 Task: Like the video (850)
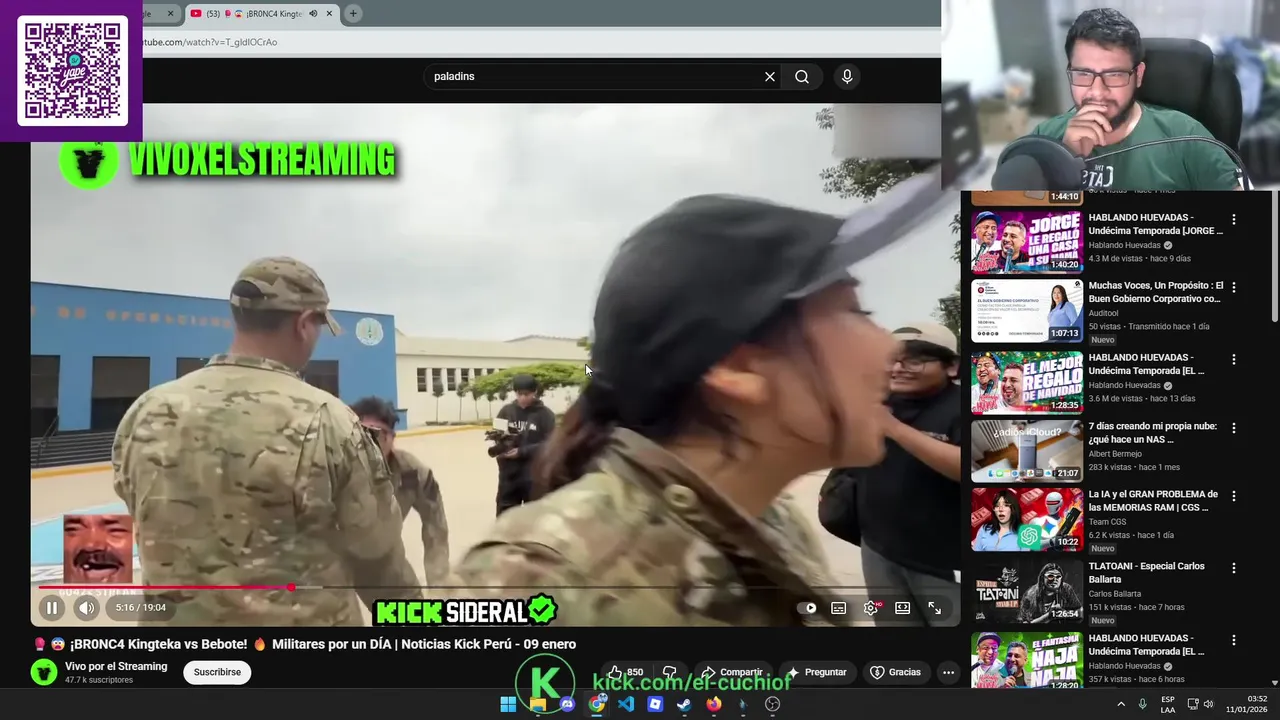627,672
